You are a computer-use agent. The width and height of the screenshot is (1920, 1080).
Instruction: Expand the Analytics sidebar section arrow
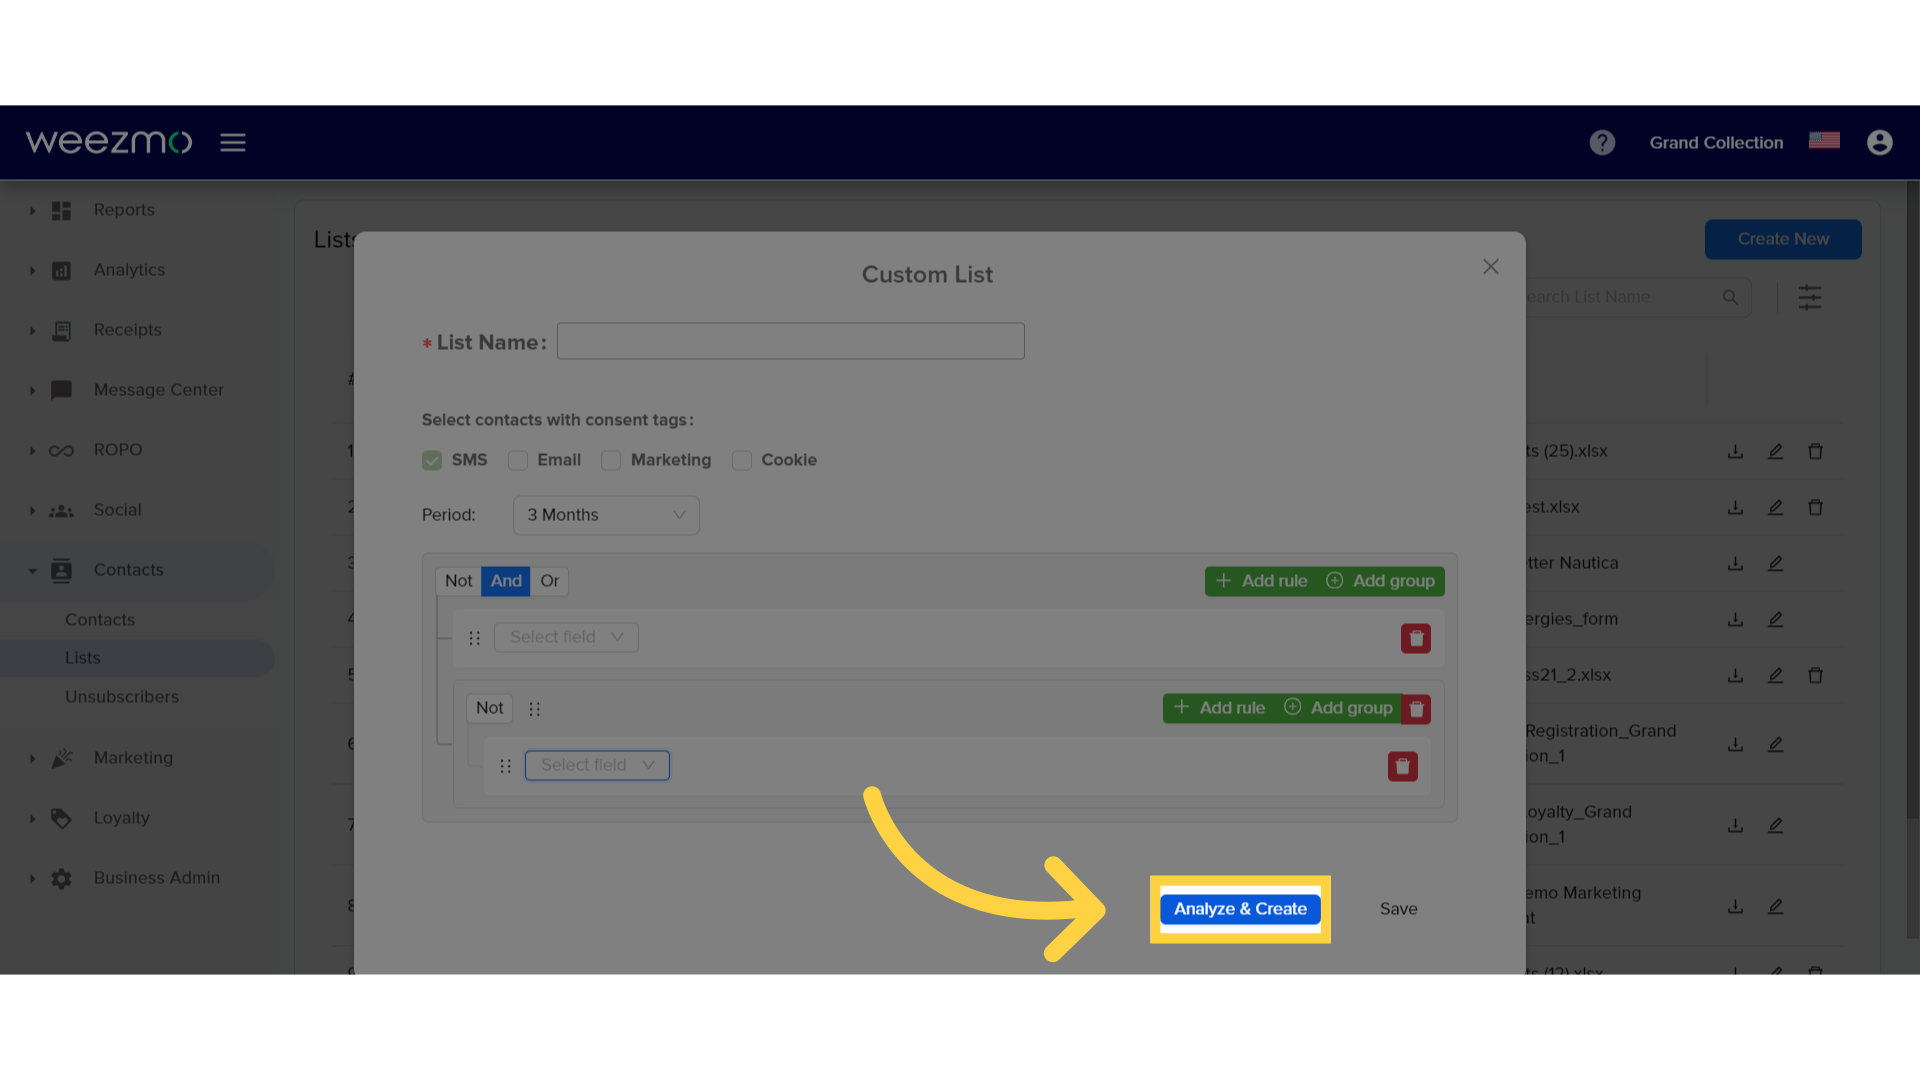click(32, 271)
